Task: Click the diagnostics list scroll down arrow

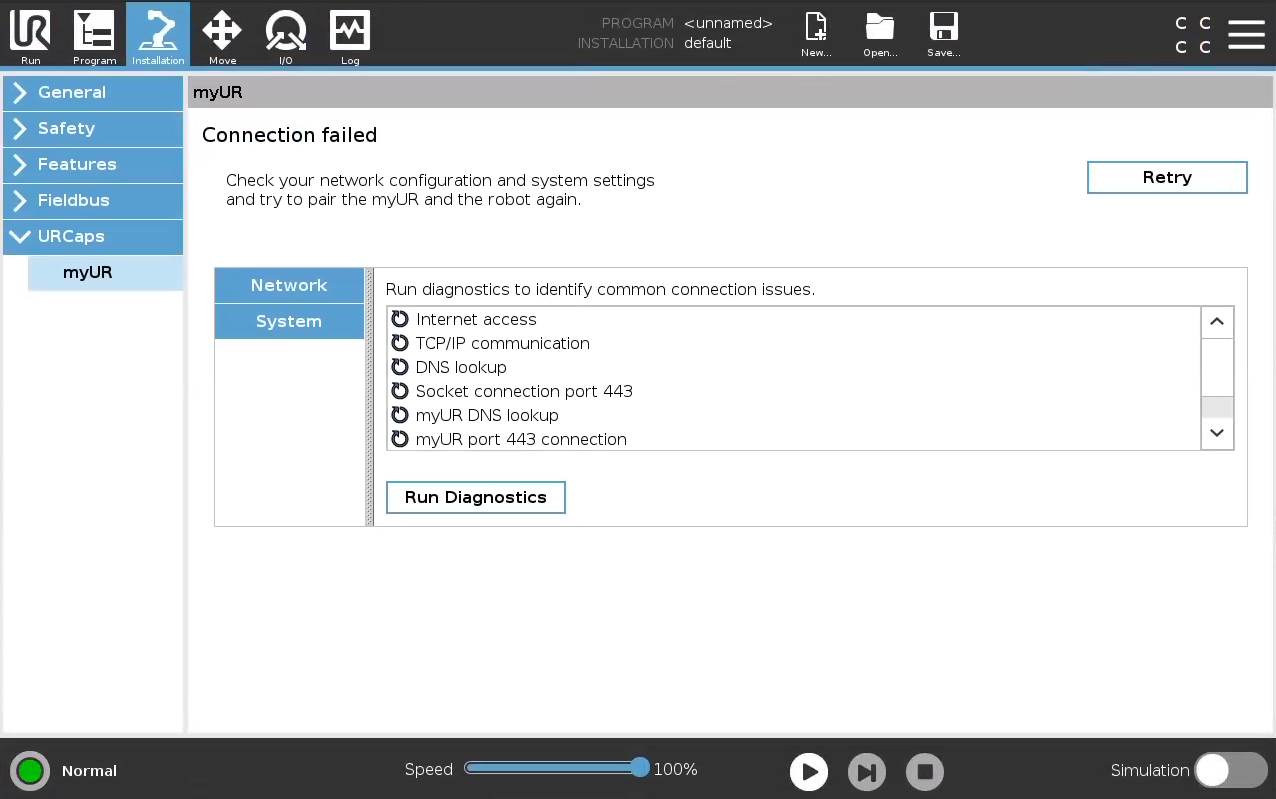Action: (x=1217, y=433)
